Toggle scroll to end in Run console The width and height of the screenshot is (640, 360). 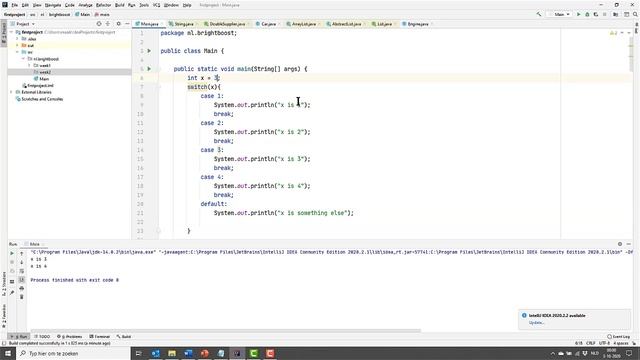tap(22, 280)
